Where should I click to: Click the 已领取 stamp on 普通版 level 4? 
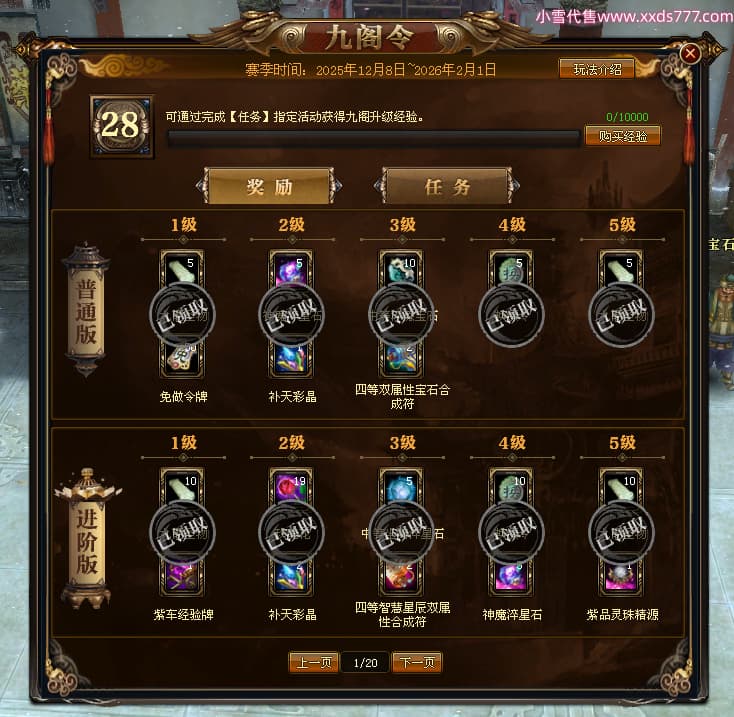click(x=511, y=315)
